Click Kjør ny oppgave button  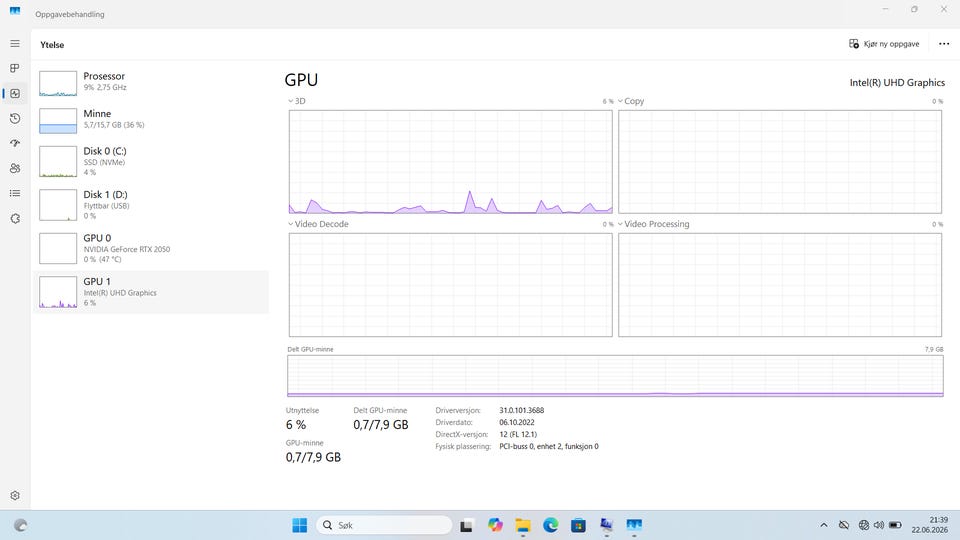tap(884, 44)
